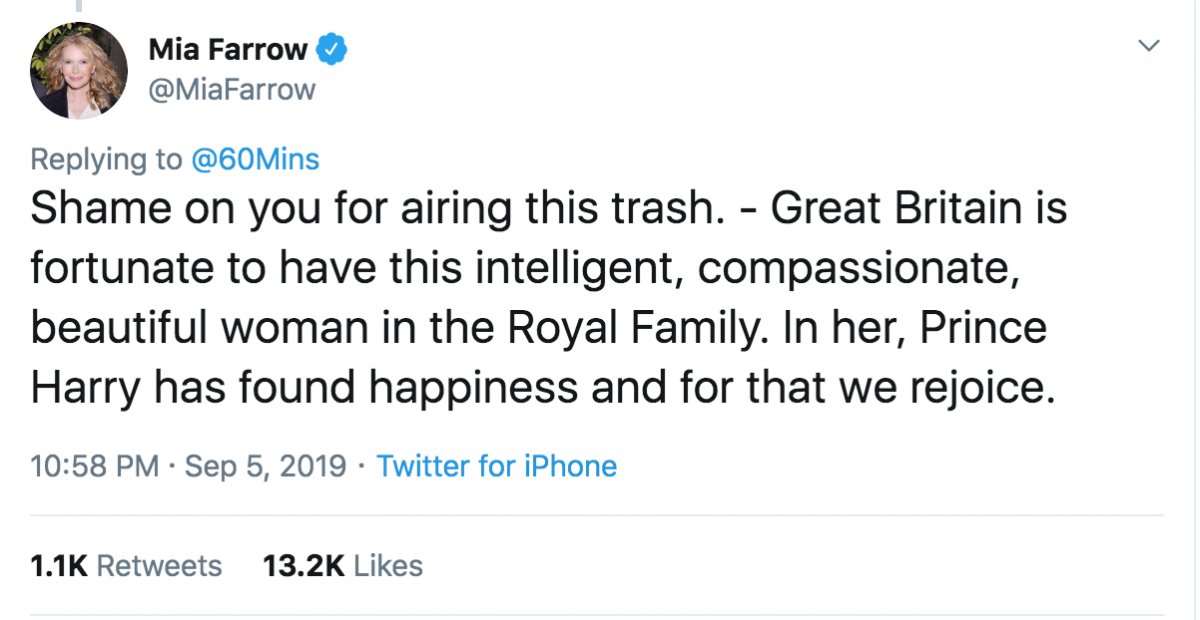Click the "Replying to" label text
This screenshot has width=1200, height=620.
(107, 159)
